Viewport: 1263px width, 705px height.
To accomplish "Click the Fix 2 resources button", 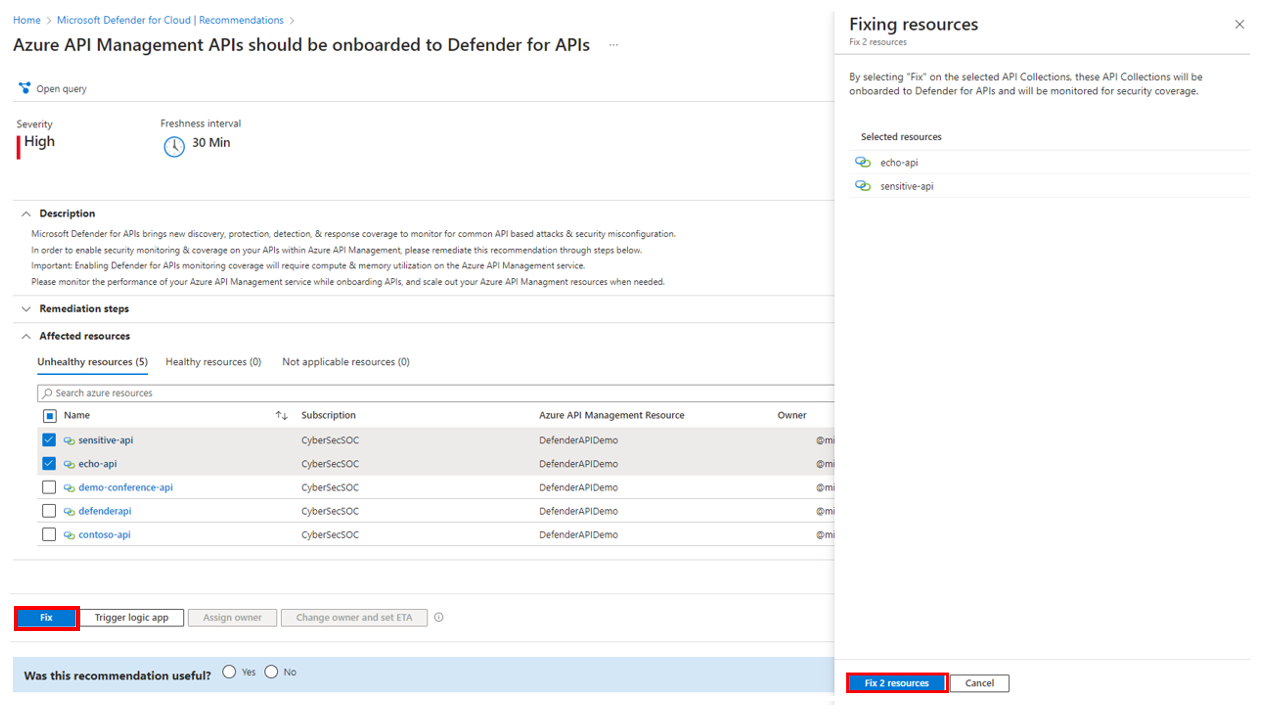I will [897, 683].
